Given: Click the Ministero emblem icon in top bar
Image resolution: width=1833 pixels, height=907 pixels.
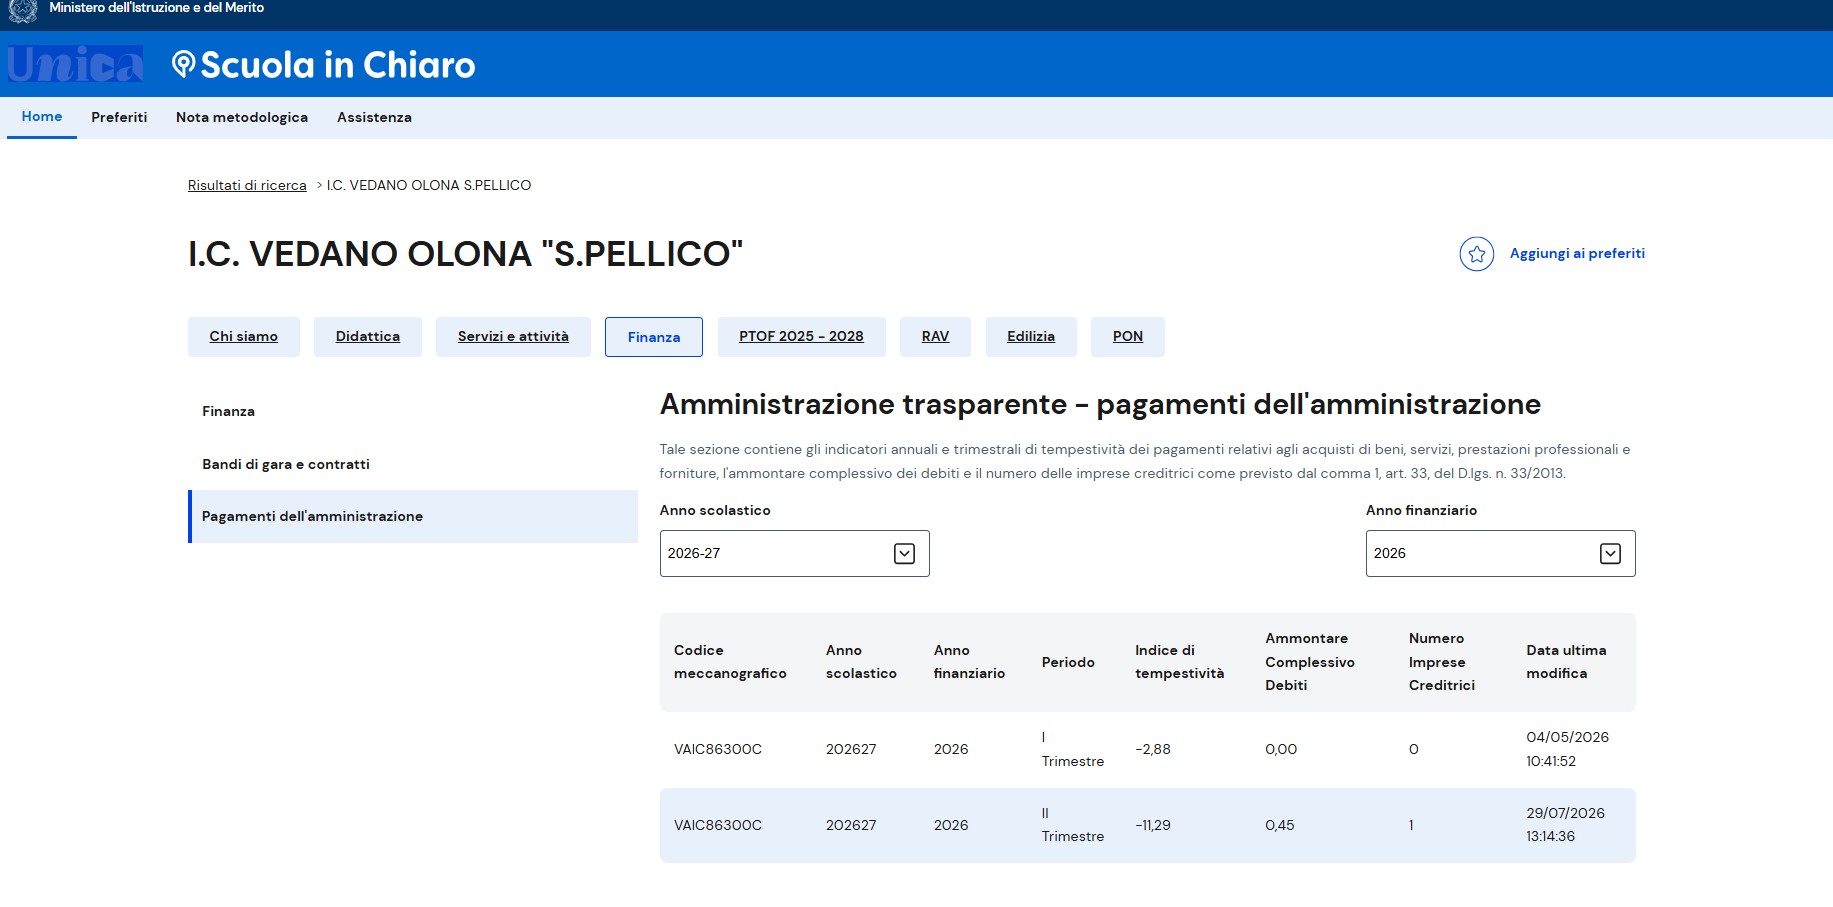Looking at the screenshot, I should [22, 10].
